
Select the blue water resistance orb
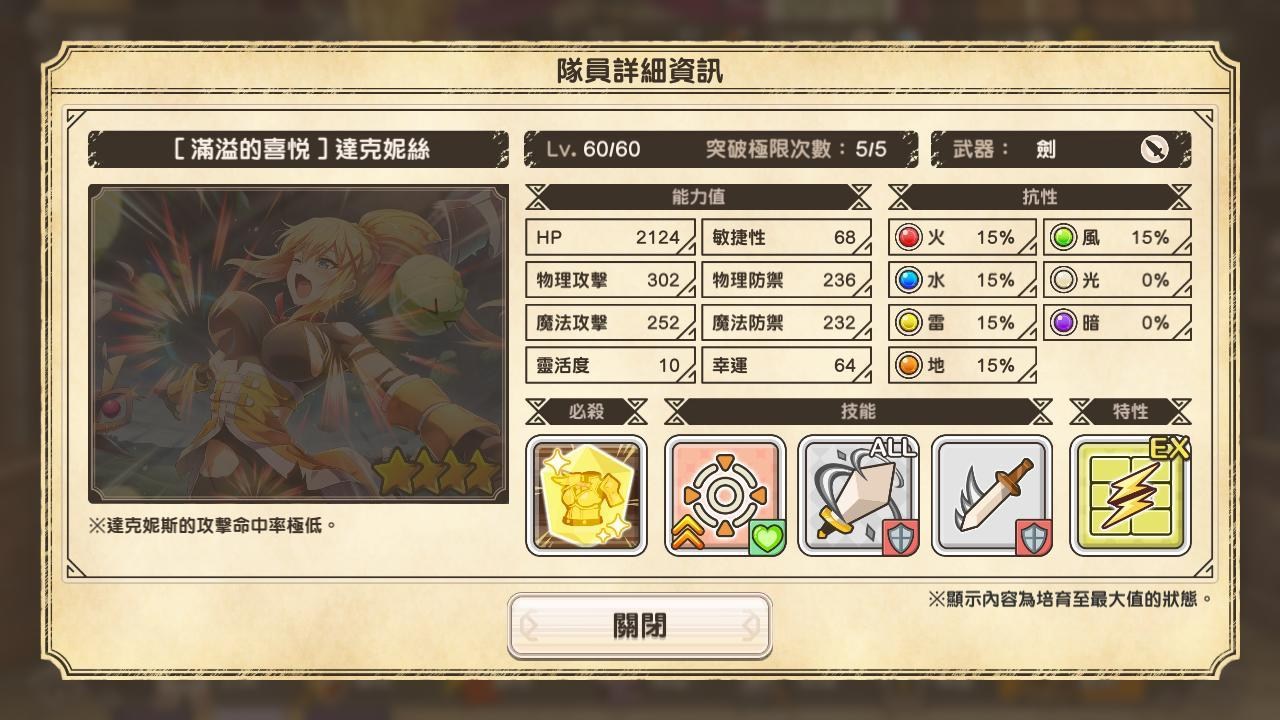(x=908, y=281)
